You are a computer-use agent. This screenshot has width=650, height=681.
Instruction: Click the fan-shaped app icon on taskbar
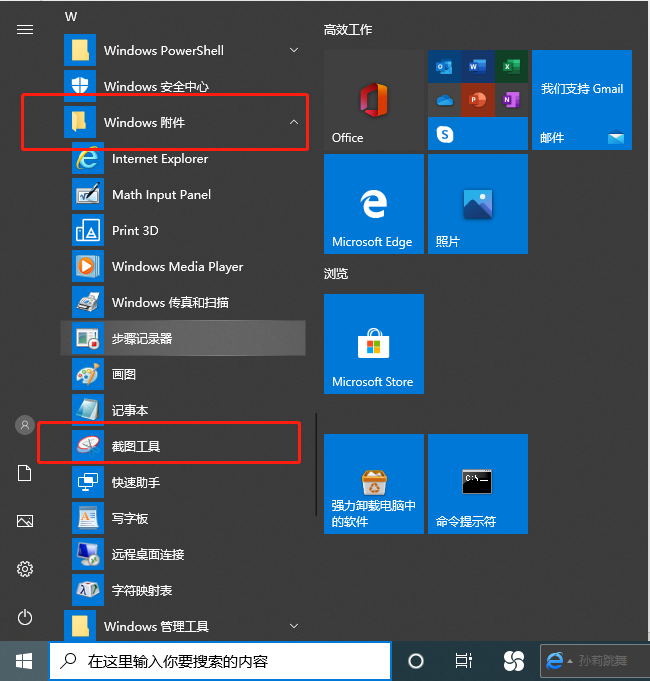pyautogui.click(x=514, y=661)
